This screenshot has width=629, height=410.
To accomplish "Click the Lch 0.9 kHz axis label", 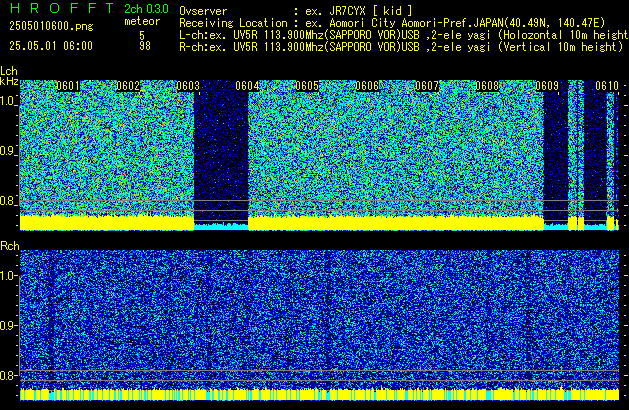I will coord(8,151).
